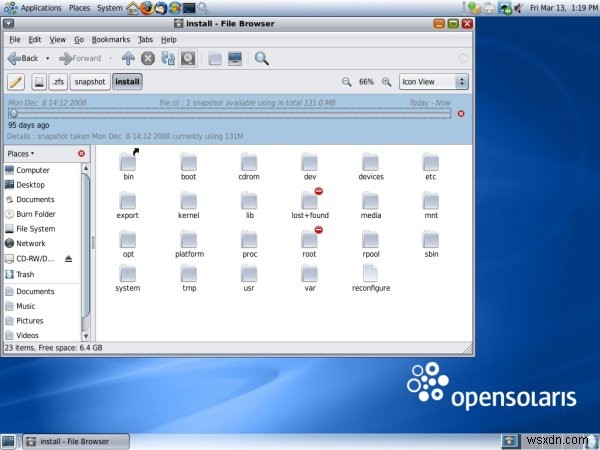Open the Places panel menu

[x=80, y=8]
